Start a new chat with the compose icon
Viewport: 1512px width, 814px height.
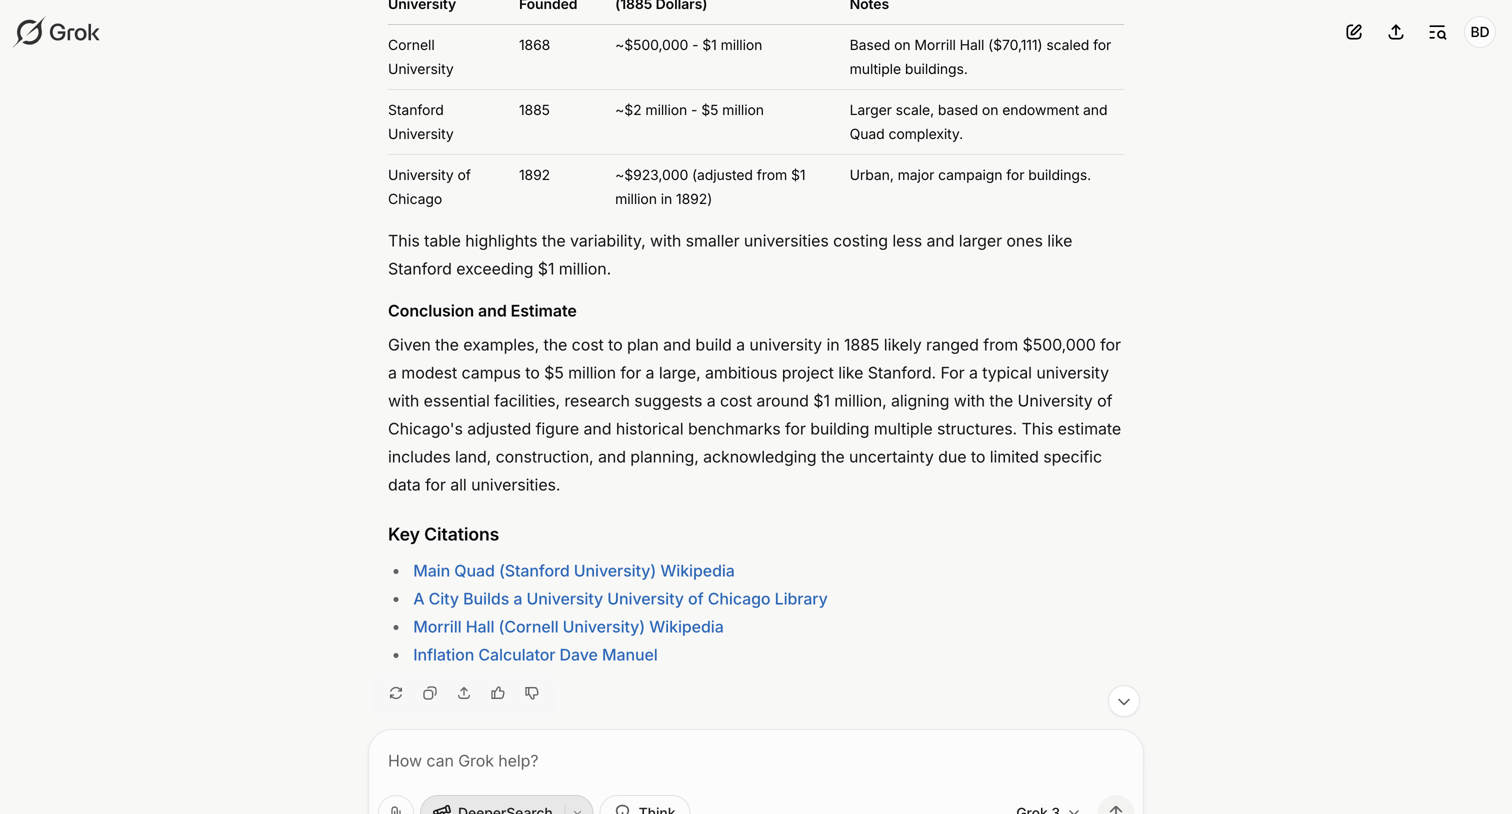(1354, 32)
